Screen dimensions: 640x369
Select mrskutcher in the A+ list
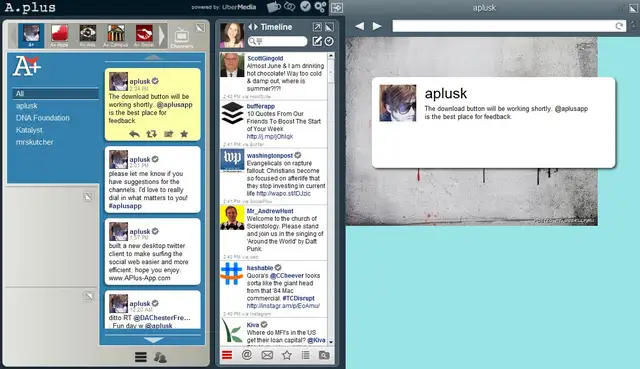pos(34,142)
